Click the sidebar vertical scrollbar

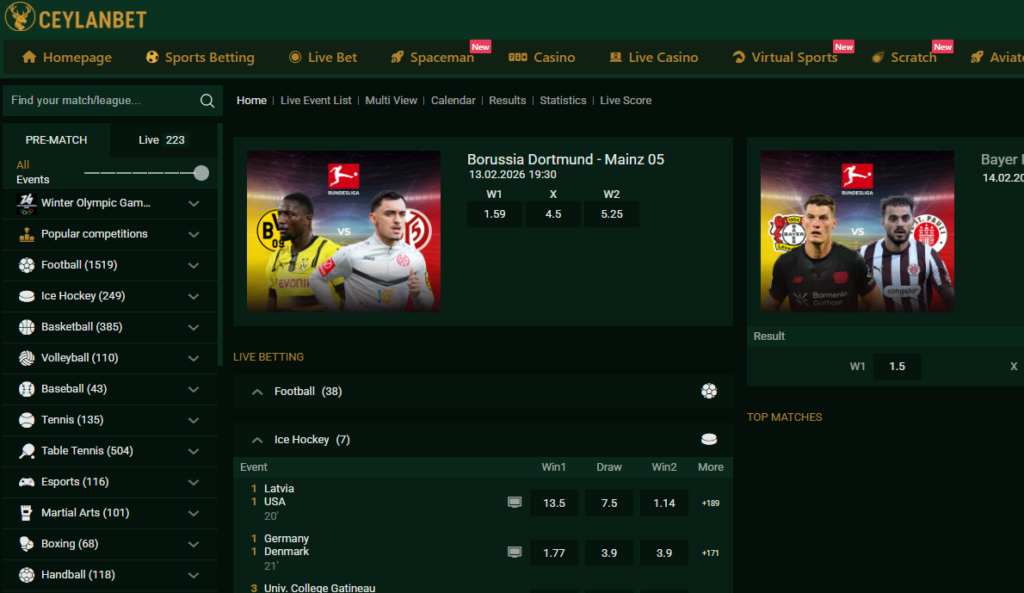coord(220,242)
